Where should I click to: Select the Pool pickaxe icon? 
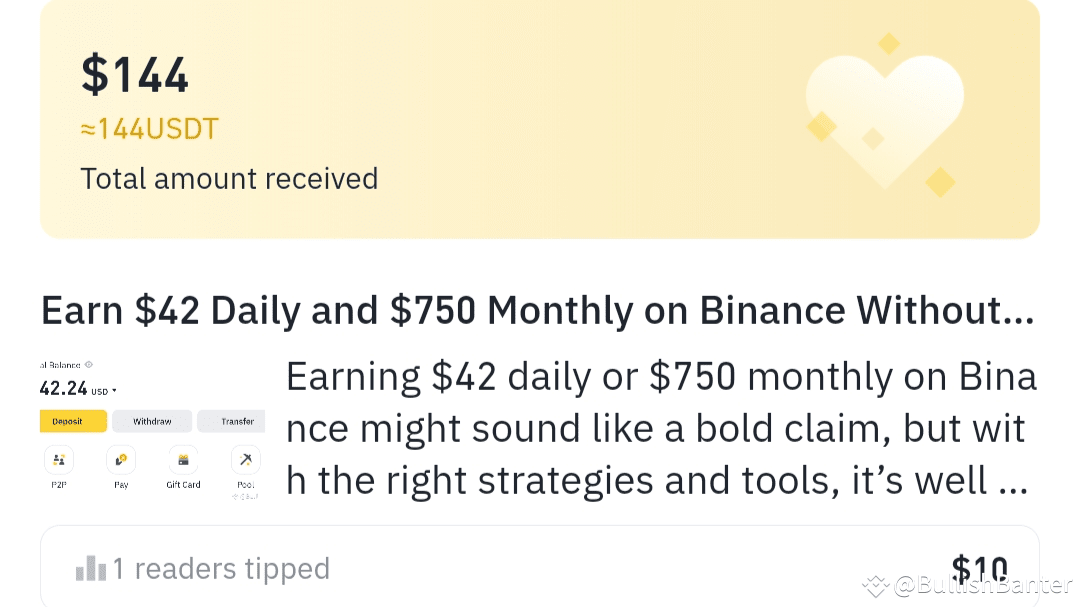click(x=246, y=460)
